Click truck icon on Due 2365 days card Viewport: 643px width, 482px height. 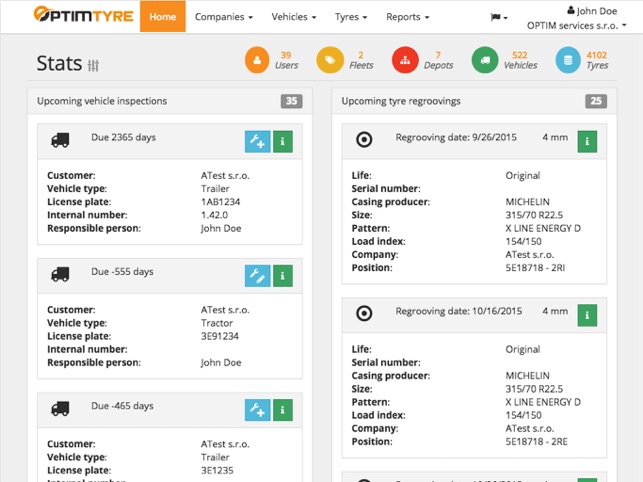(x=60, y=140)
